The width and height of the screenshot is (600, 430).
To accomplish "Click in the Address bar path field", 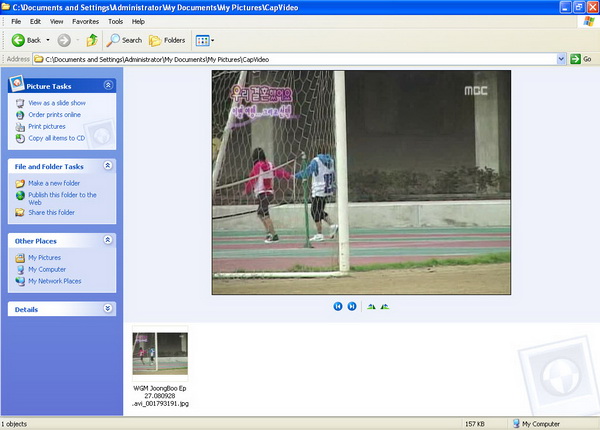I will (295, 59).
